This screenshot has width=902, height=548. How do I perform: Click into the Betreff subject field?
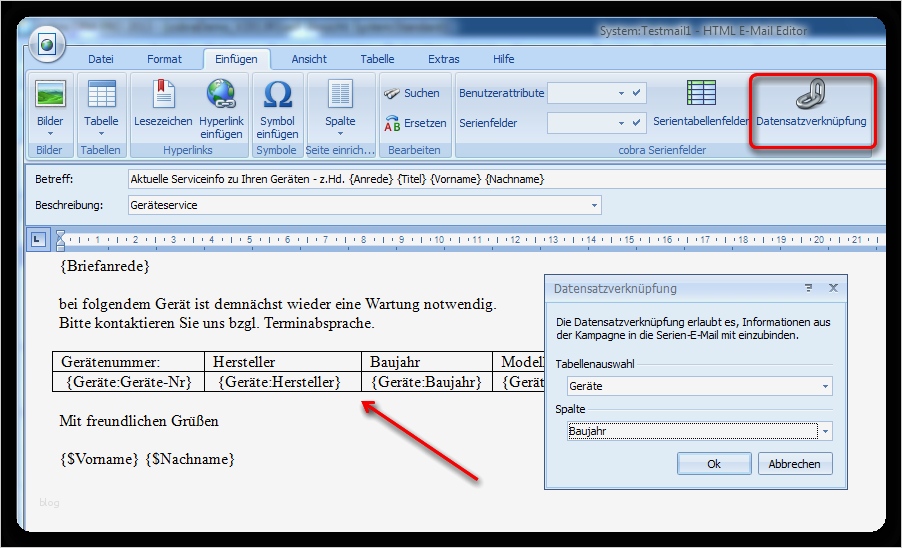click(506, 179)
